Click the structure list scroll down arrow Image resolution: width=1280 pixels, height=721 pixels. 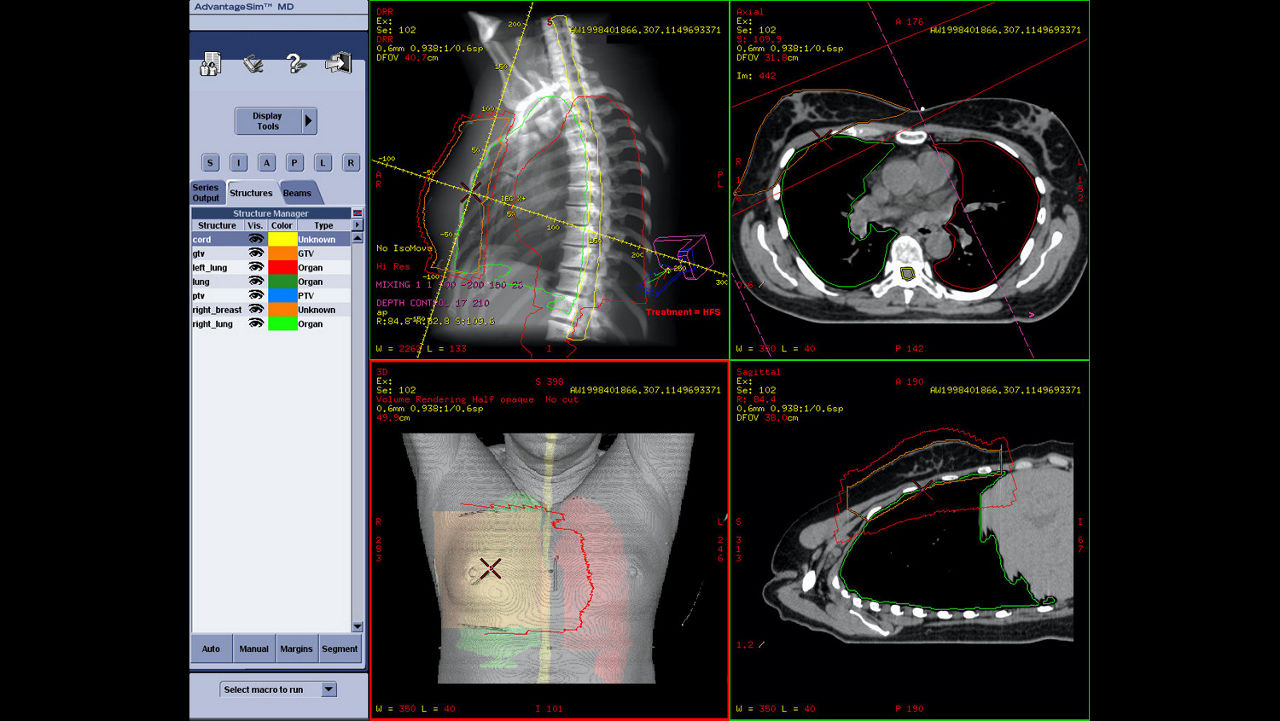(x=358, y=626)
